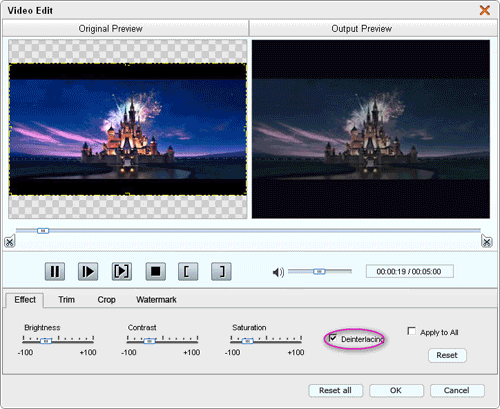This screenshot has width=500, height=409.
Task: Click the time display 00:00:19 / 00:05:00
Action: pos(410,271)
